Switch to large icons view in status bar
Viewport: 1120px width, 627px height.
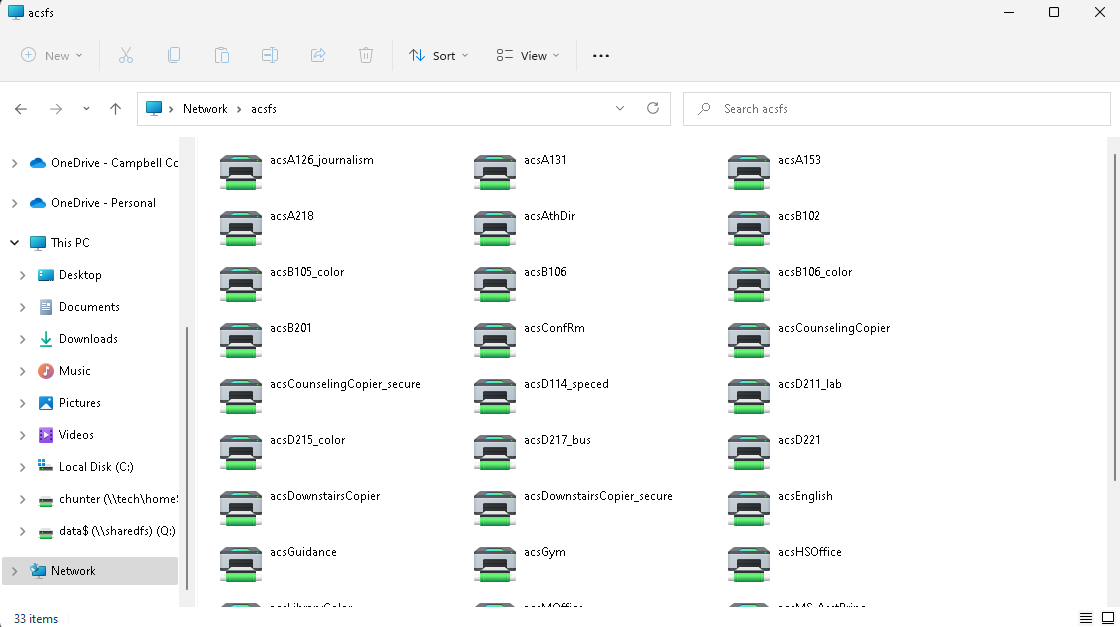point(1108,618)
